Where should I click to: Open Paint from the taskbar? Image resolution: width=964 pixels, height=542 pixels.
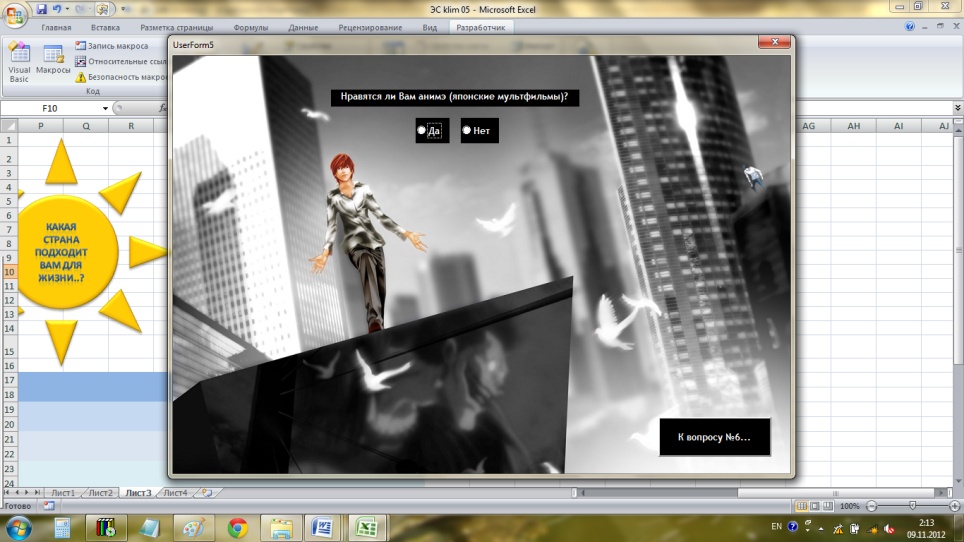point(193,528)
